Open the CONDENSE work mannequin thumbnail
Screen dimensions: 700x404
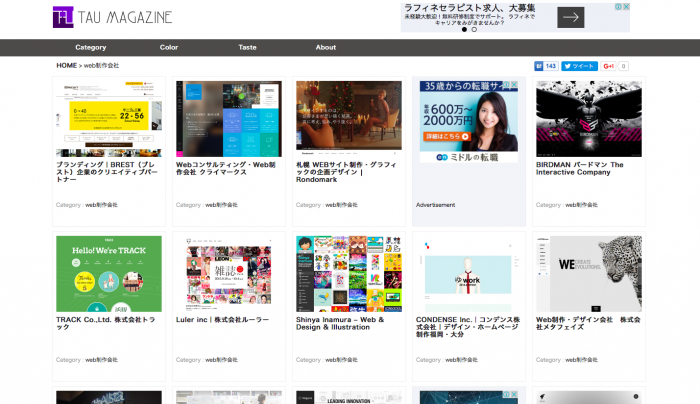pyautogui.click(x=469, y=274)
